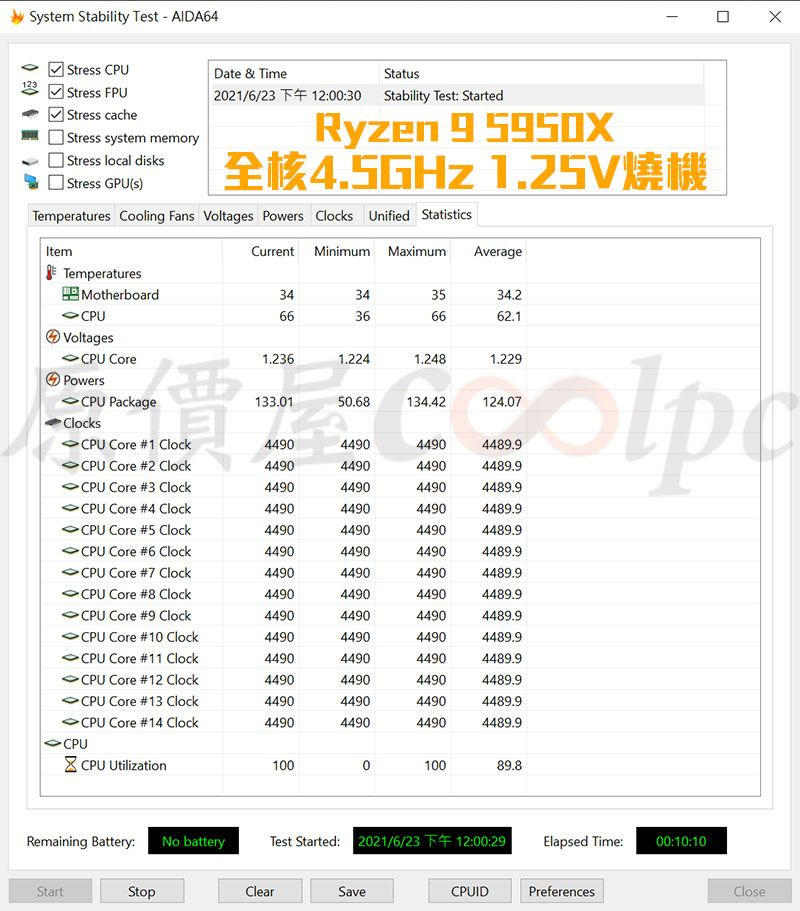Click the CPU temperature row icon
Image resolution: width=800 pixels, height=911 pixels.
(70, 315)
